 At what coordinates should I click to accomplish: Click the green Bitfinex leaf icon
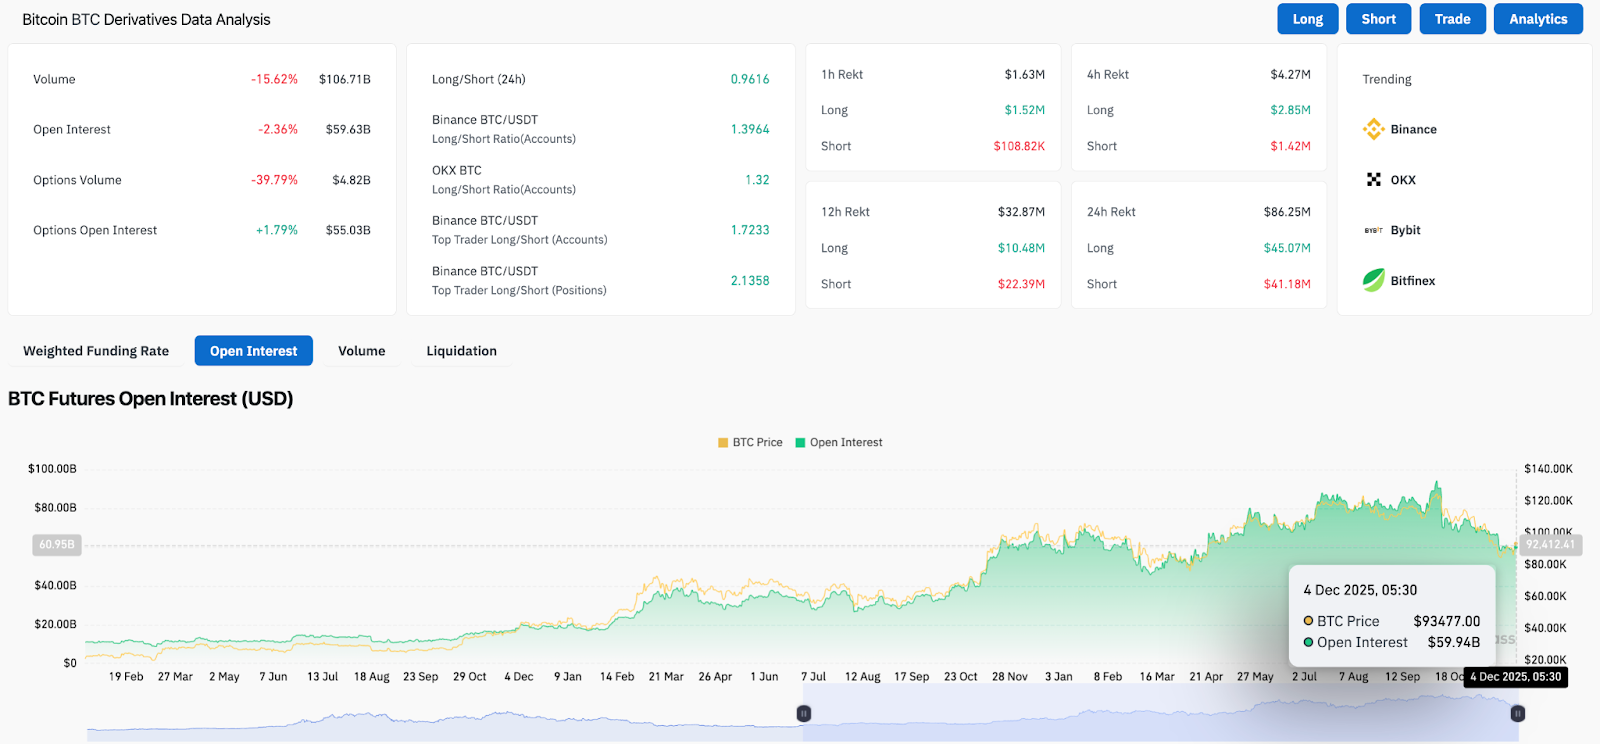click(x=1373, y=280)
